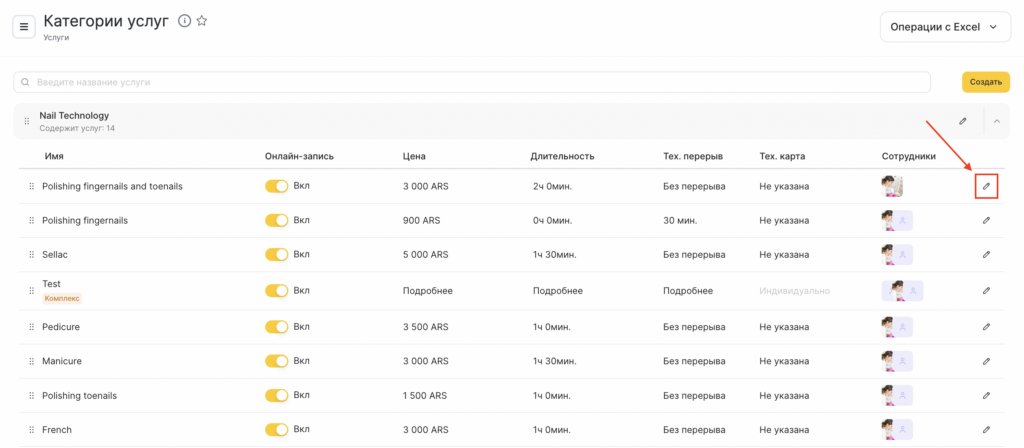The width and height of the screenshot is (1024, 448).
Task: Disable online booking for Polishing fingernails
Action: point(276,220)
